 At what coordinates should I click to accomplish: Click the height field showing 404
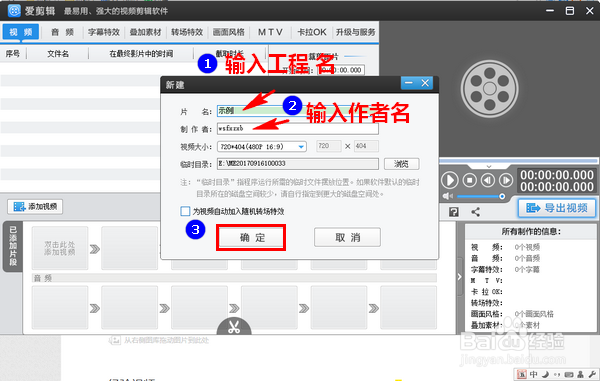coord(366,146)
